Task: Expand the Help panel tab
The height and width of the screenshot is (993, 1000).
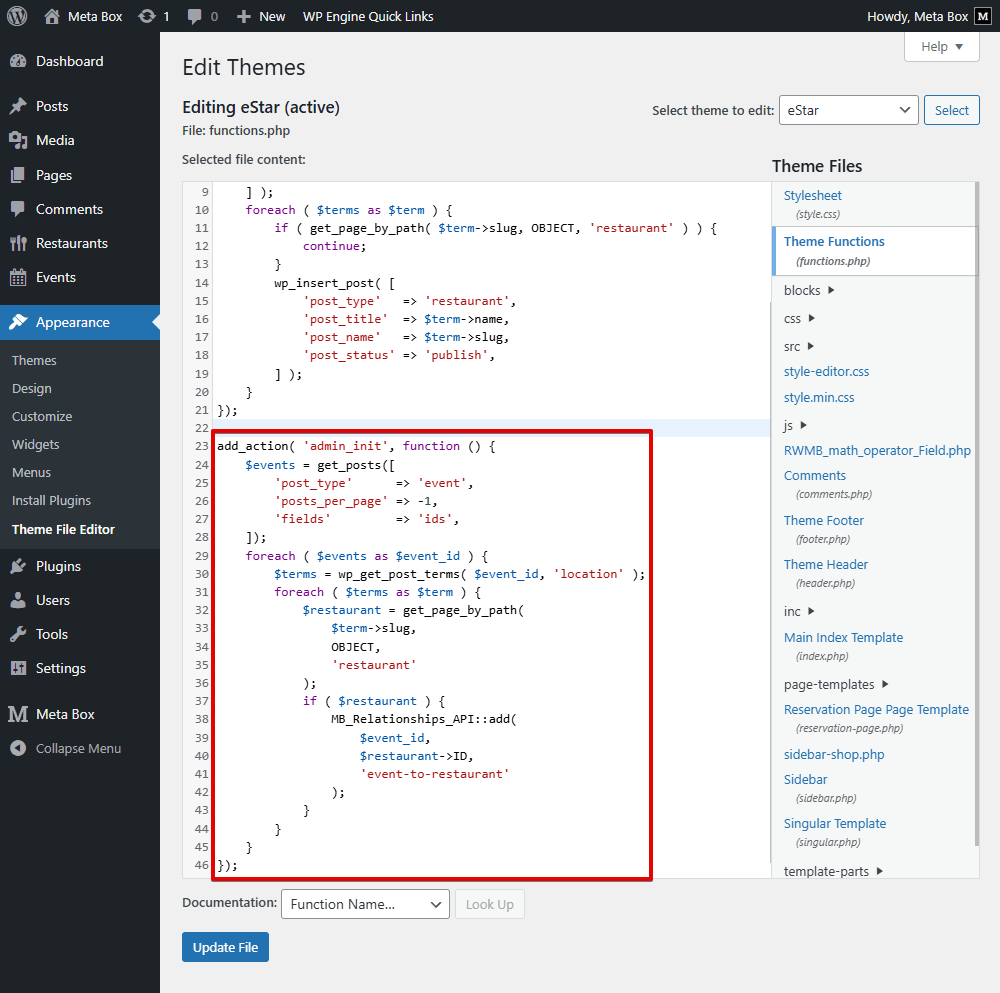Action: 941,47
